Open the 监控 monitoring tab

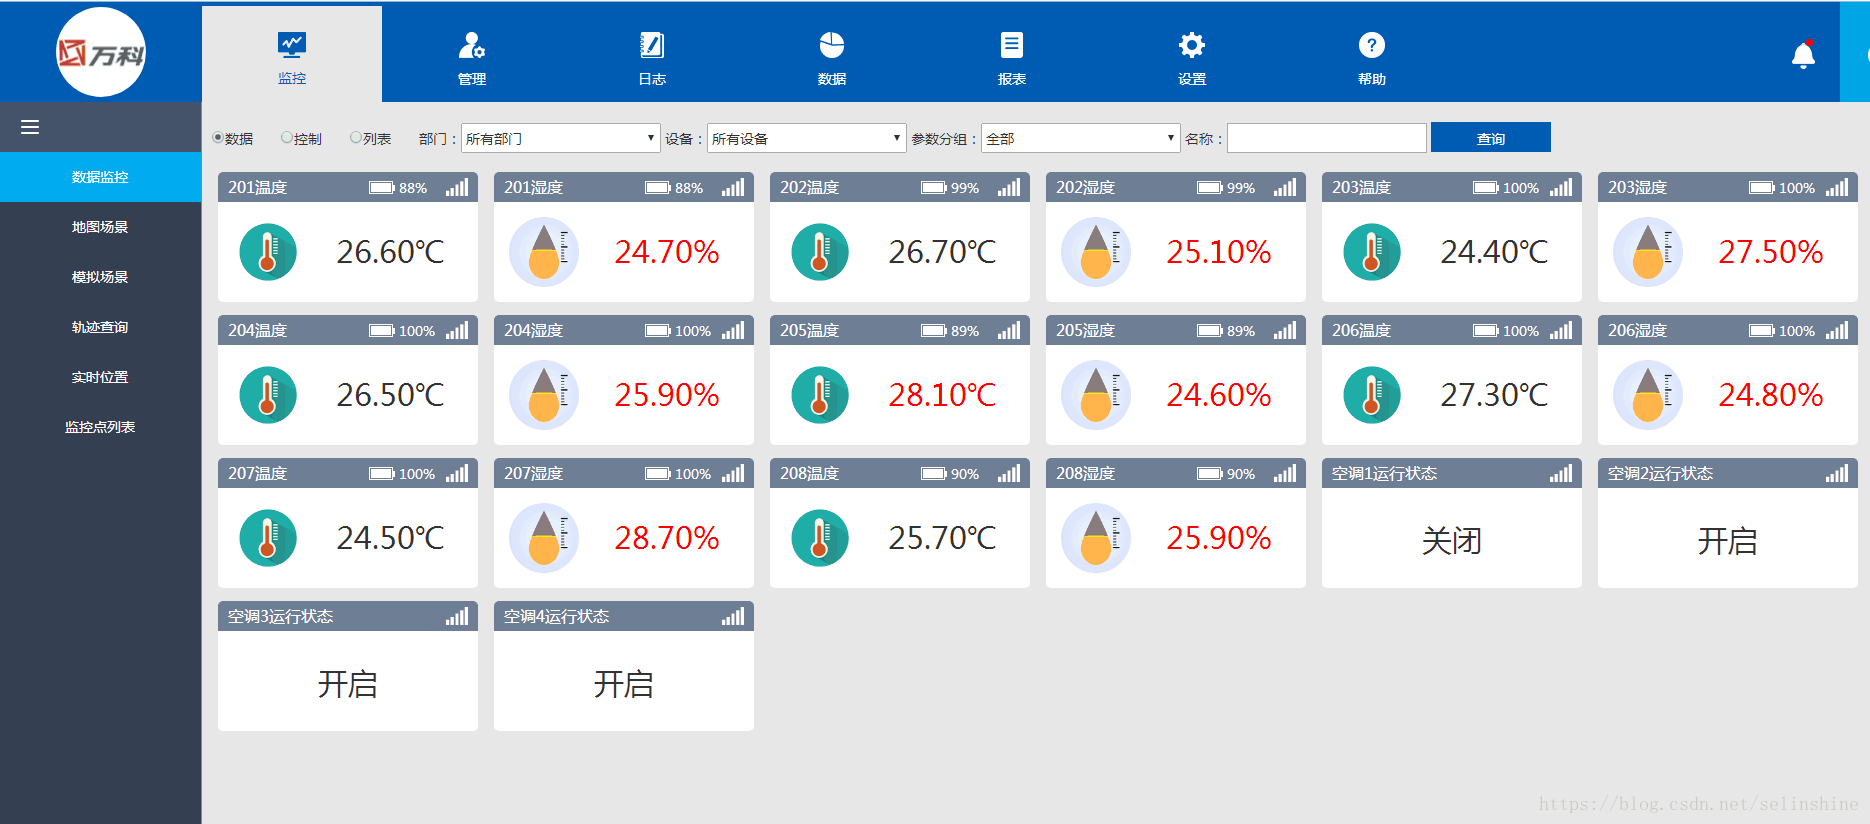(292, 54)
